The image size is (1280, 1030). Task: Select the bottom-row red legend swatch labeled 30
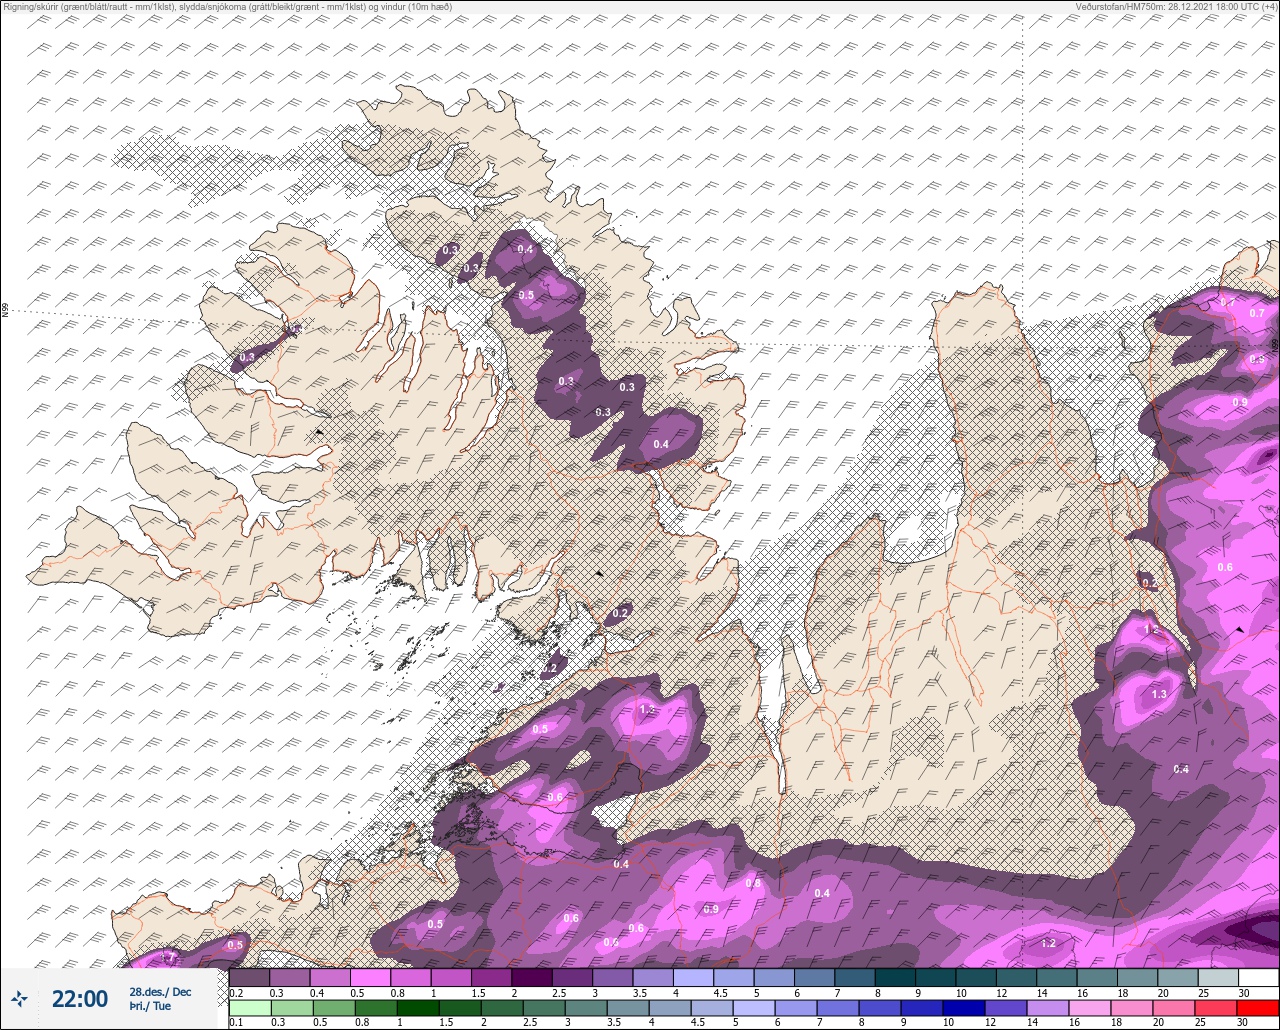click(1258, 1008)
